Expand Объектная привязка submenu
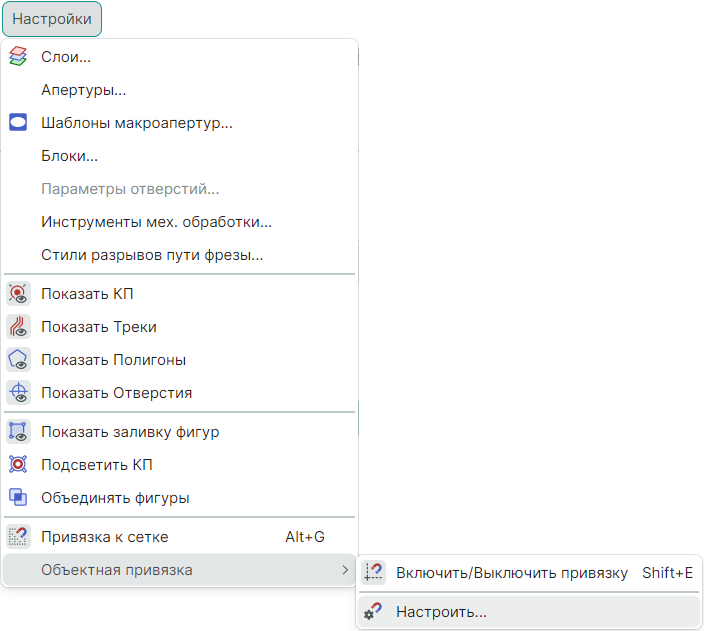Image resolution: width=704 pixels, height=631 pixels. [x=180, y=570]
